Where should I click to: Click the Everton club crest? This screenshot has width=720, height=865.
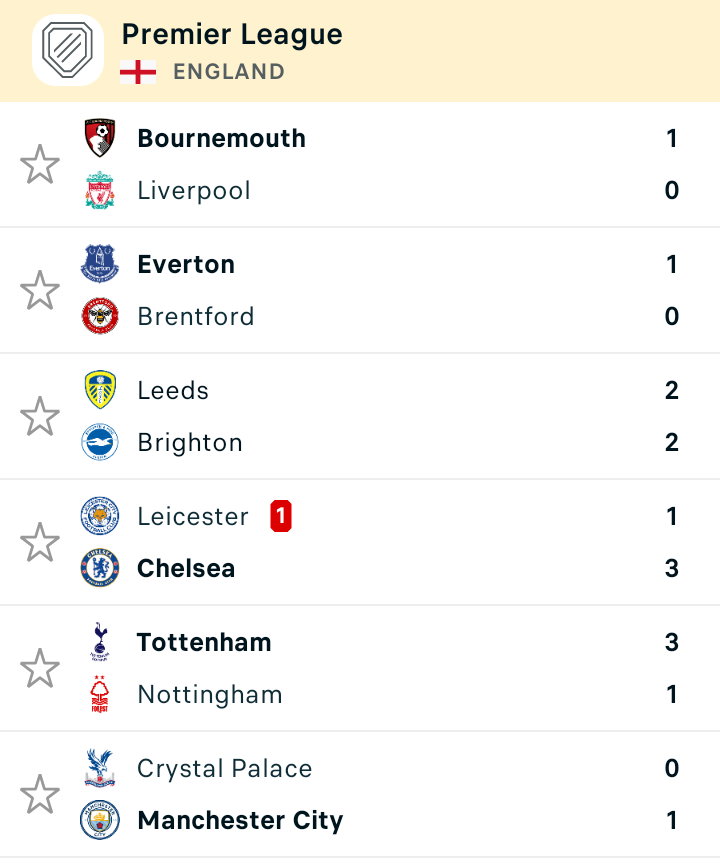[100, 264]
